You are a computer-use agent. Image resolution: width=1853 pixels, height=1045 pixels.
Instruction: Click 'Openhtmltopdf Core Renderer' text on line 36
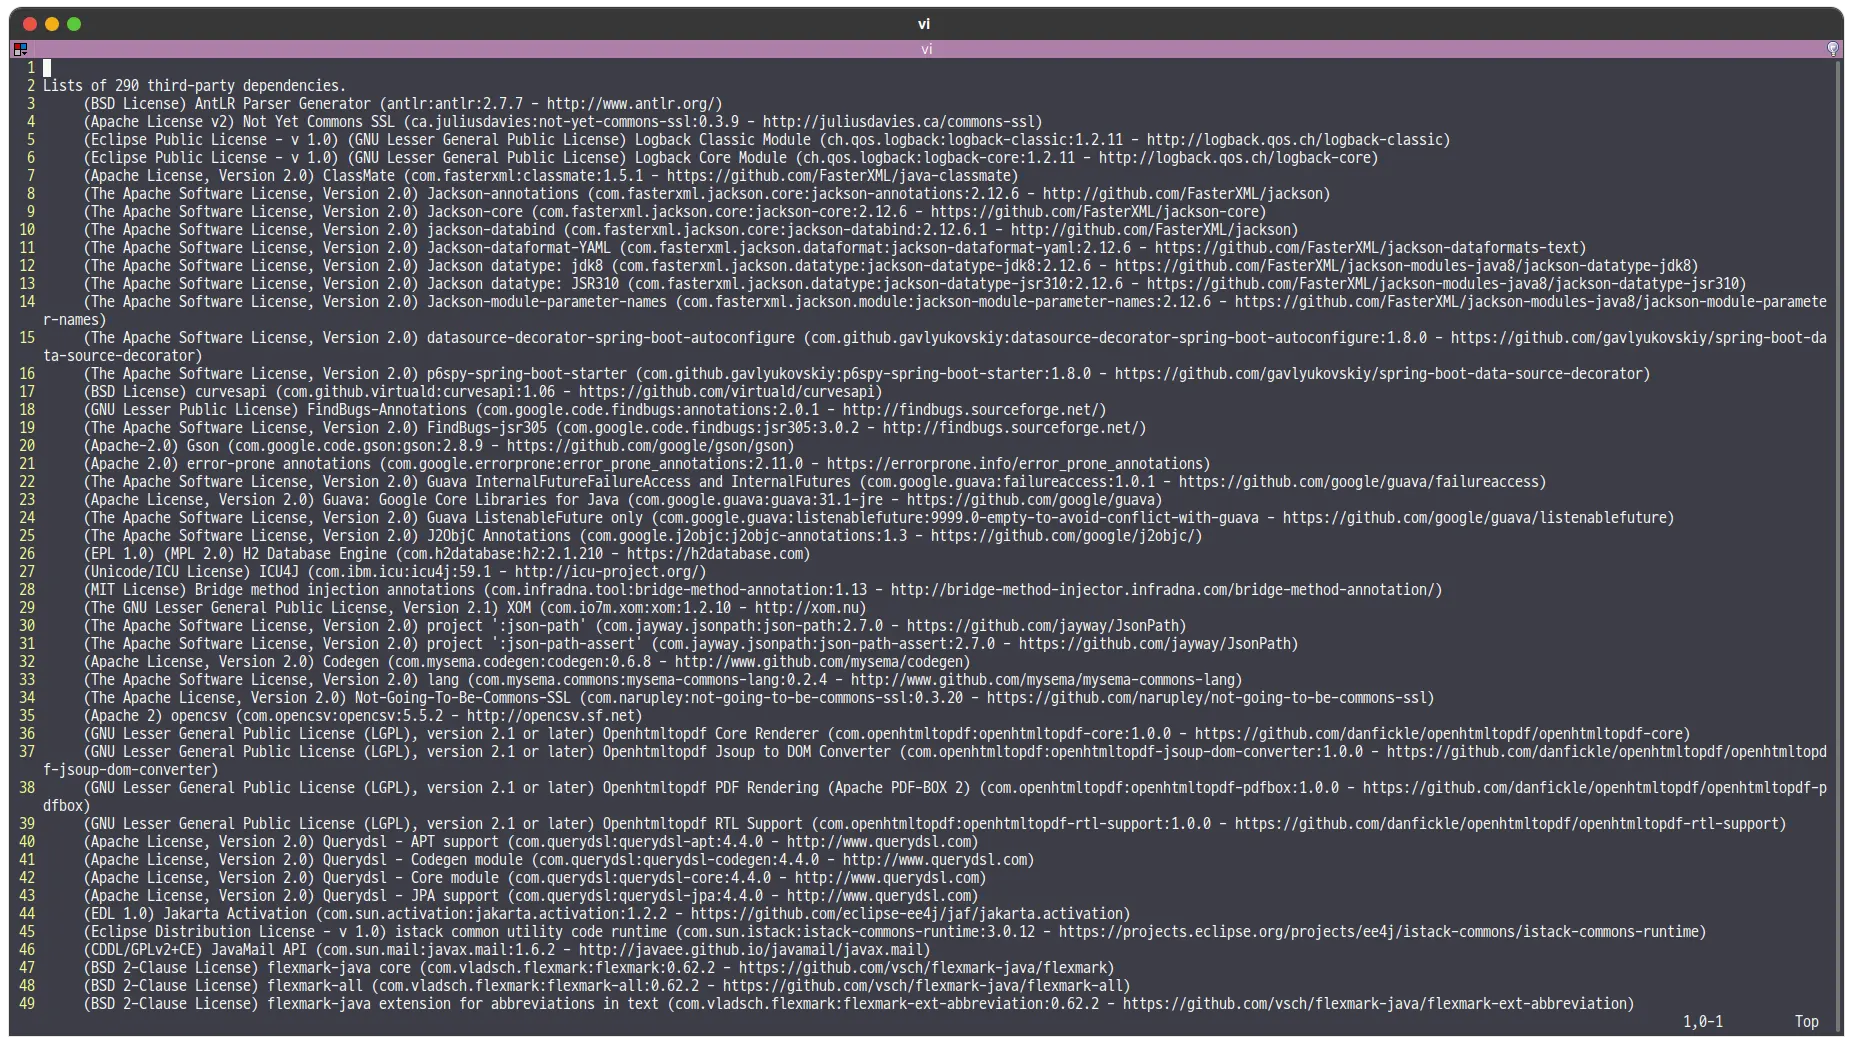point(711,734)
